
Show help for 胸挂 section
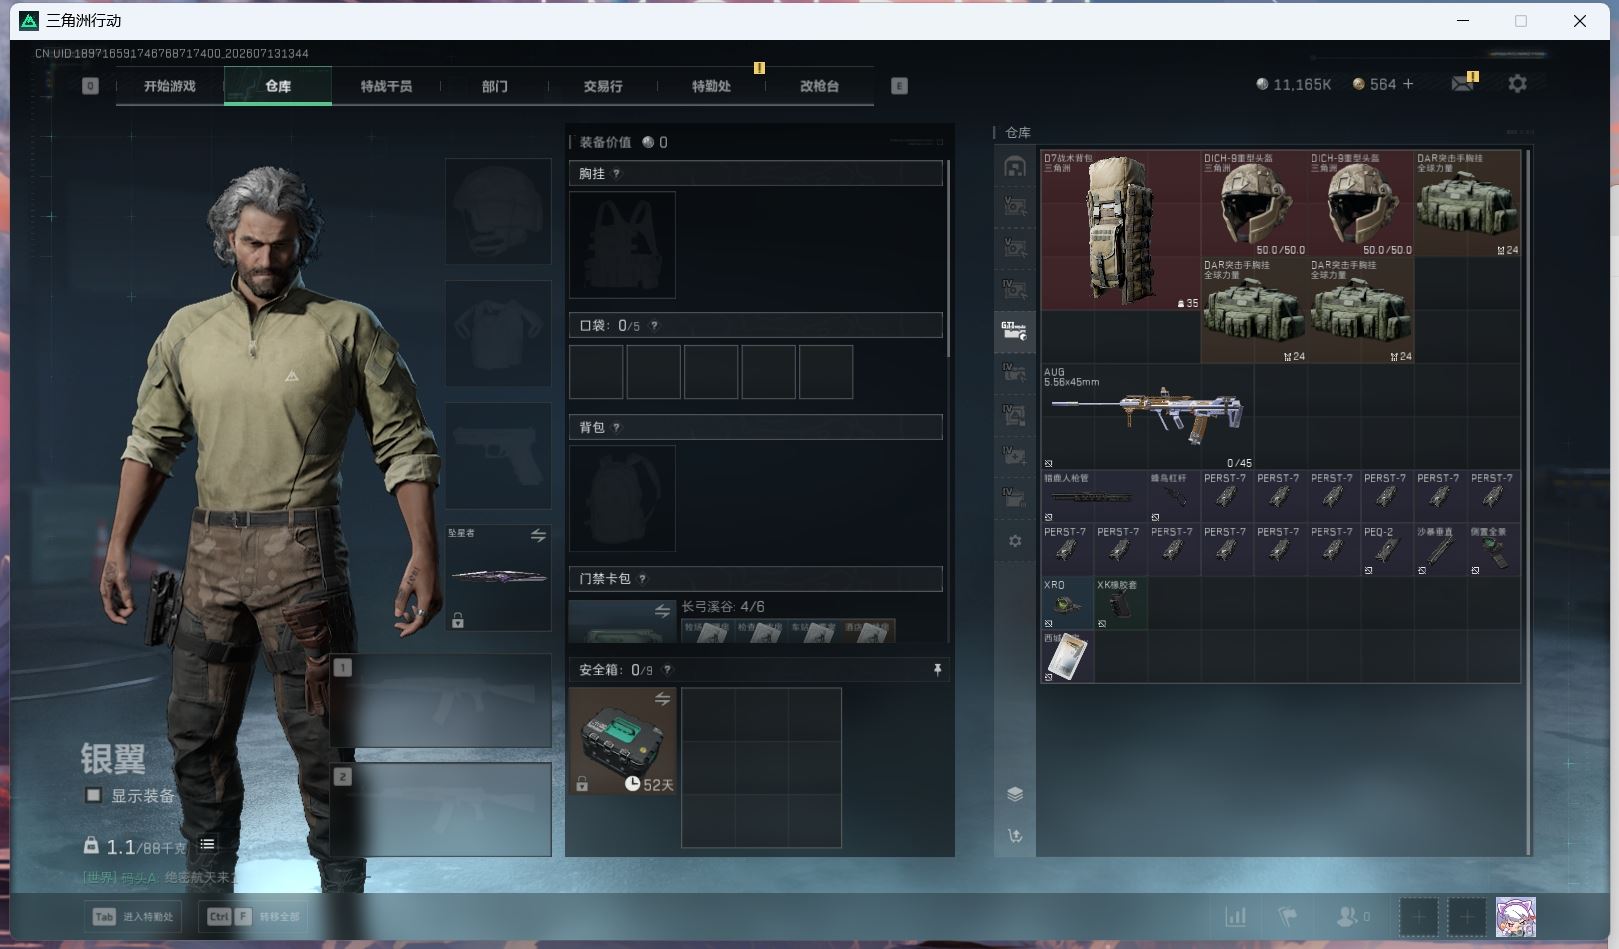coord(616,174)
